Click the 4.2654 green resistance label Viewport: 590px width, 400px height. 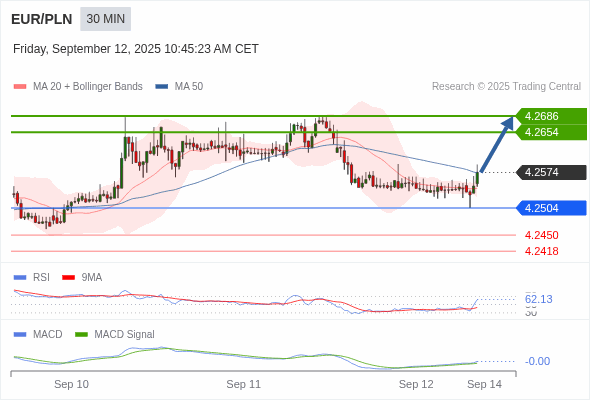[551, 132]
